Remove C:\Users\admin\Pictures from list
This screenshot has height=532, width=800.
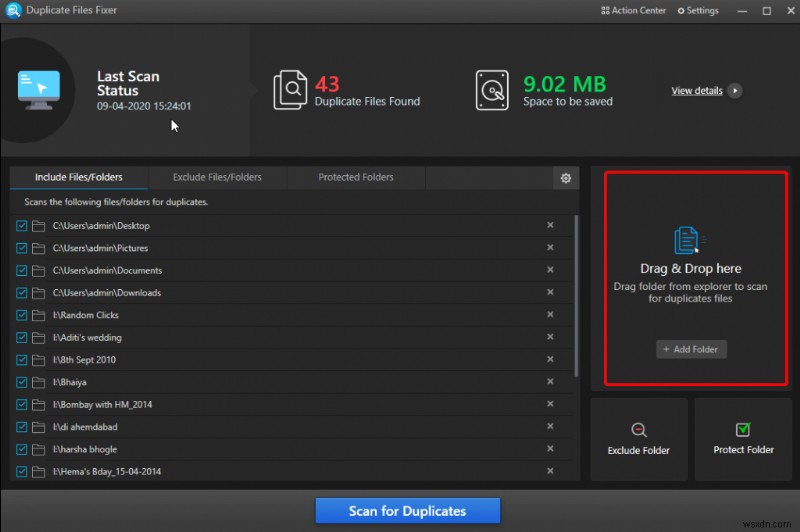550,247
